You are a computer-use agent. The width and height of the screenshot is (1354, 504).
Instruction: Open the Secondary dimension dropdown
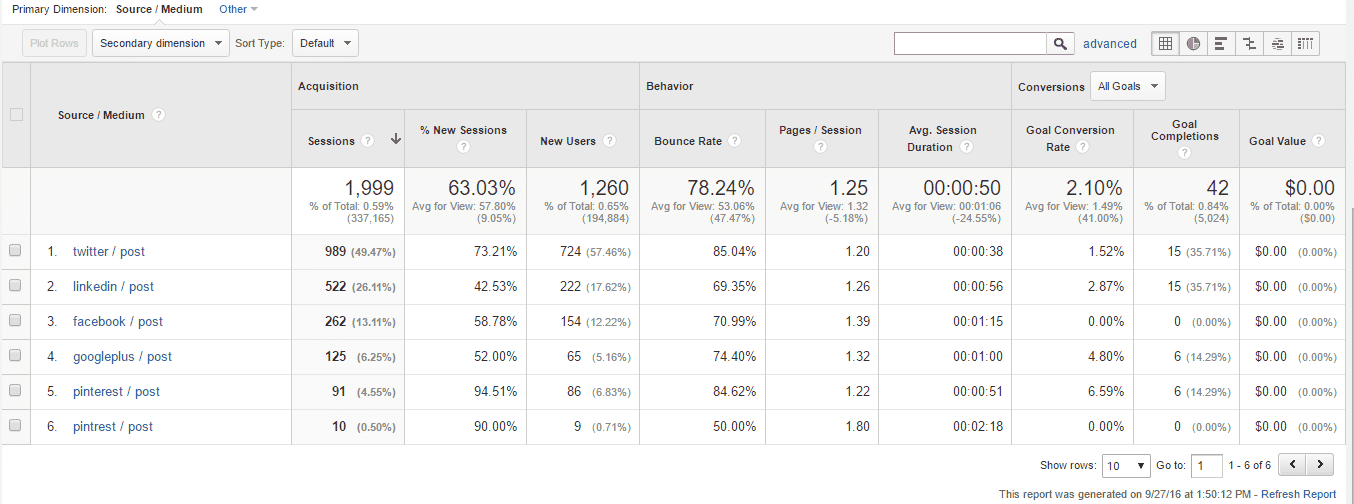[x=160, y=43]
